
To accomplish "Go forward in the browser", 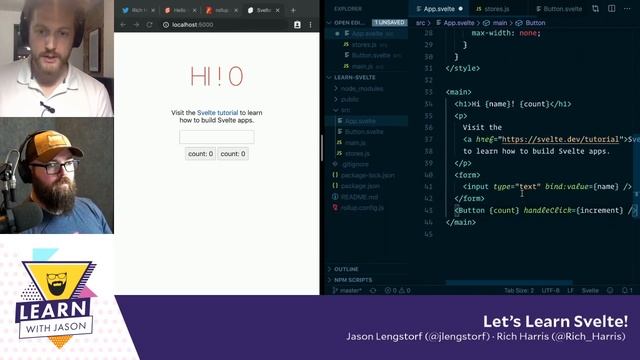I will pyautogui.click(x=136, y=25).
